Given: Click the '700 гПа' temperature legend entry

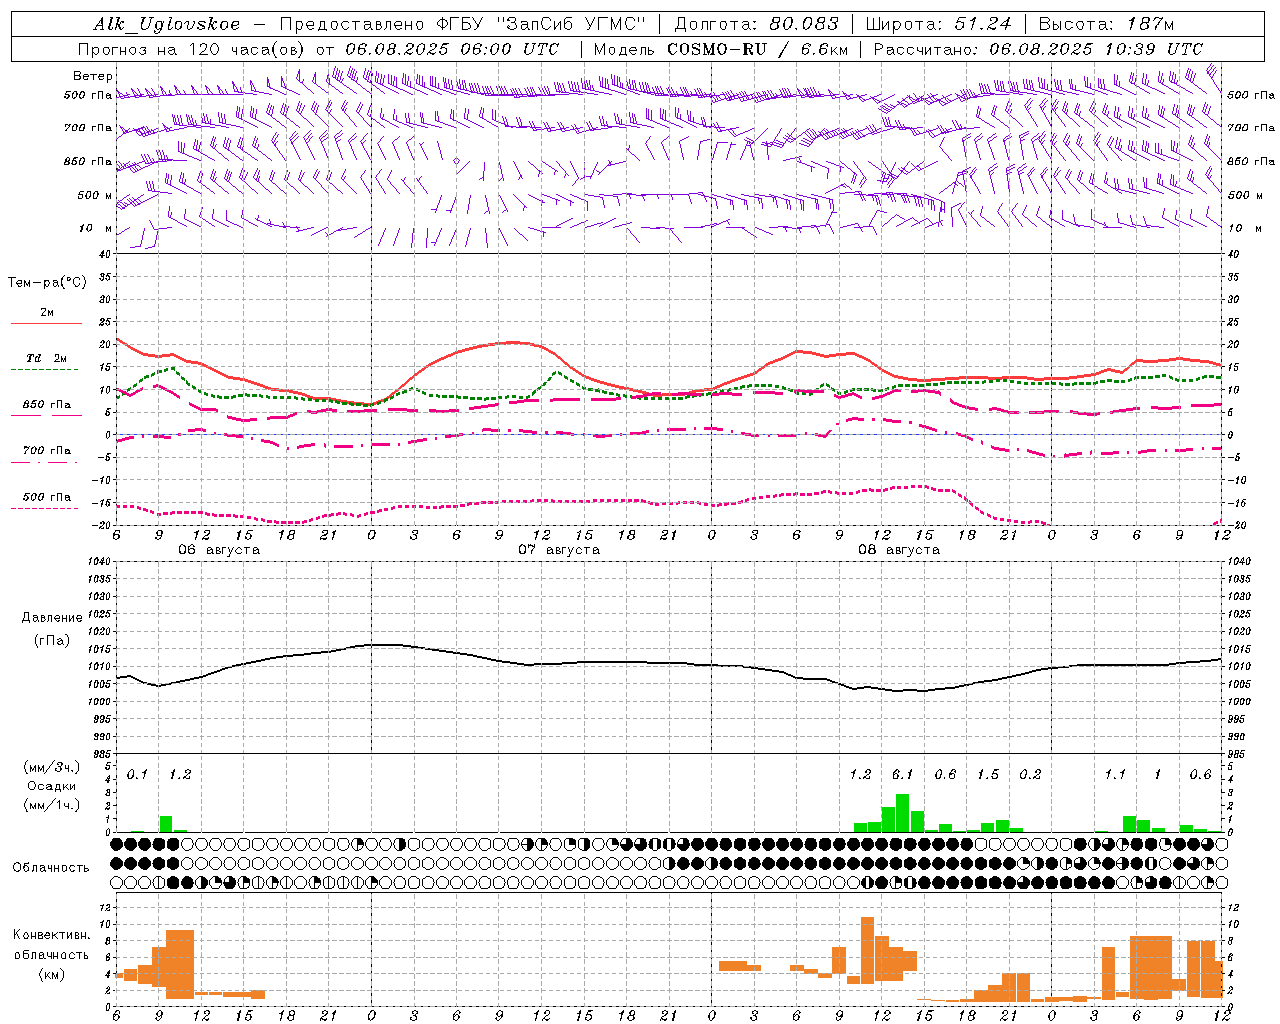Looking at the screenshot, I should tap(47, 451).
